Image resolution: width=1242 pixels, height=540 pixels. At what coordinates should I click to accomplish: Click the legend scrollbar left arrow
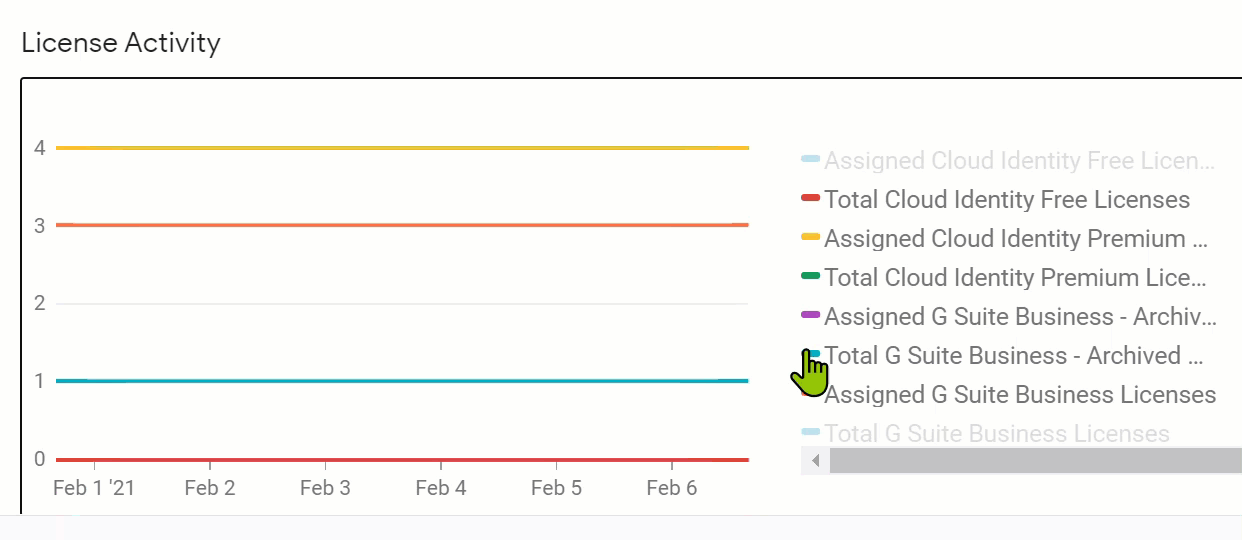[x=815, y=460]
